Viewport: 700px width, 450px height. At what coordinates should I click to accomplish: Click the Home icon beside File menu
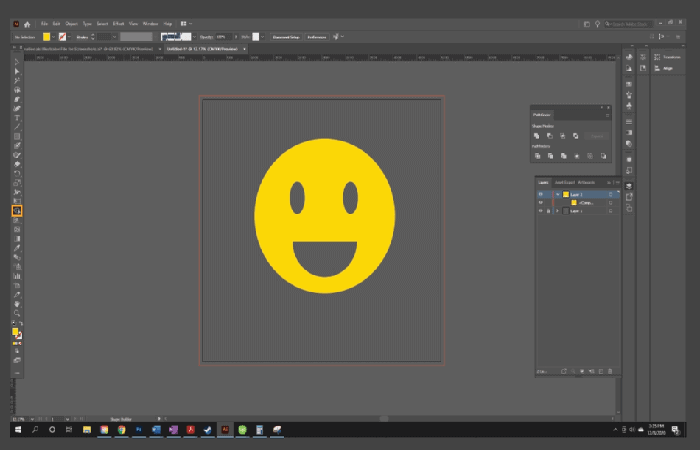click(27, 24)
